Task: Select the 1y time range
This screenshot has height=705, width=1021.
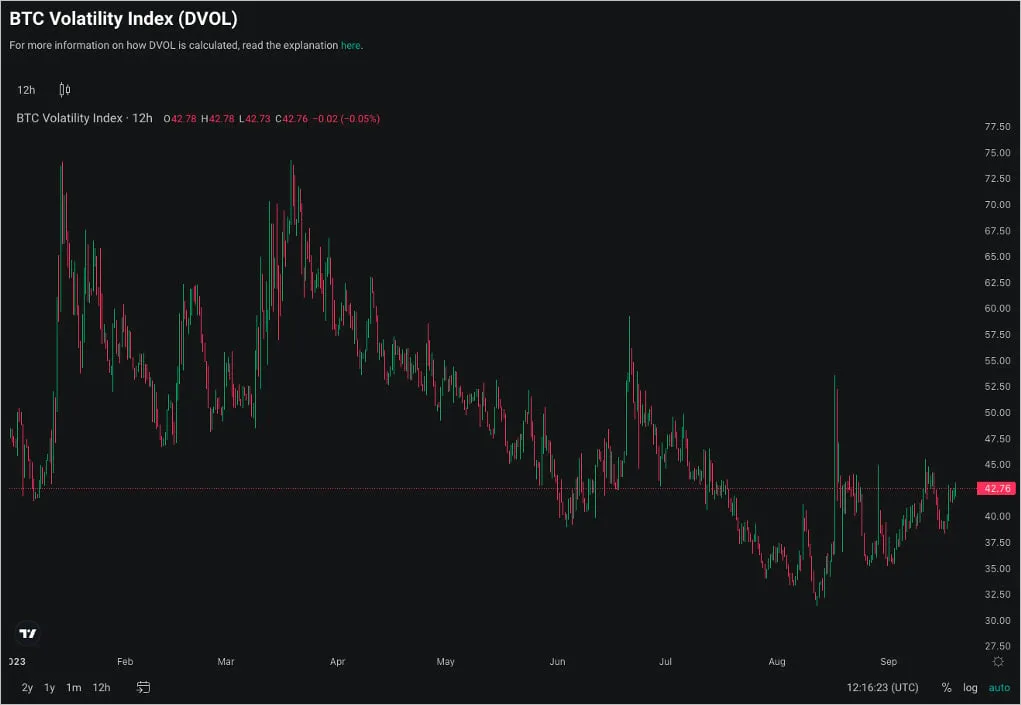Action: click(49, 687)
